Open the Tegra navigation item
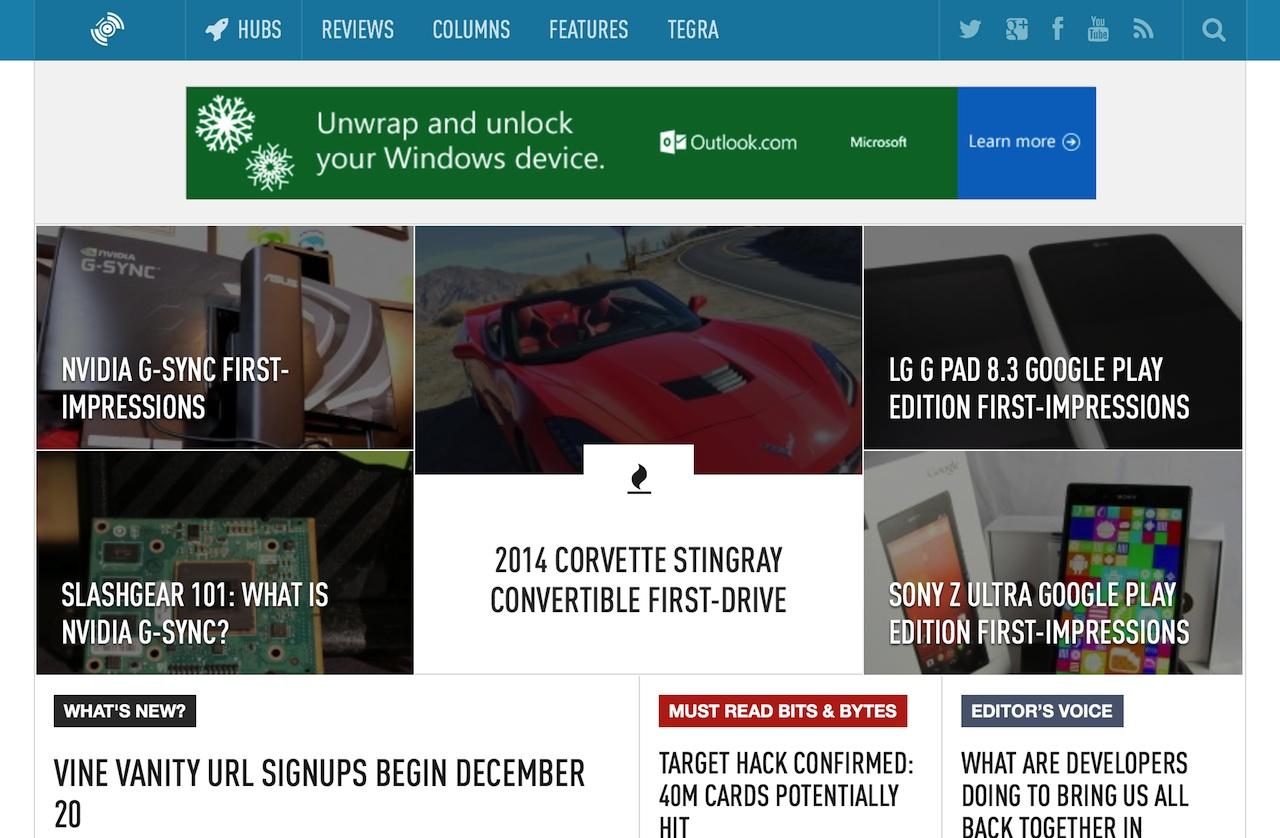Viewport: 1280px width, 838px height. (693, 30)
